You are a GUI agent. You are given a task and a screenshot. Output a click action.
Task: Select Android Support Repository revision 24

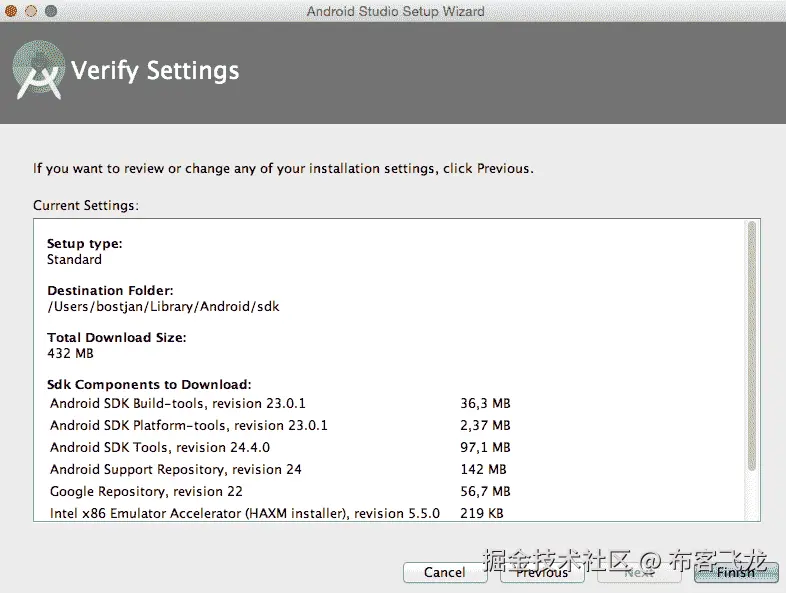tap(176, 470)
